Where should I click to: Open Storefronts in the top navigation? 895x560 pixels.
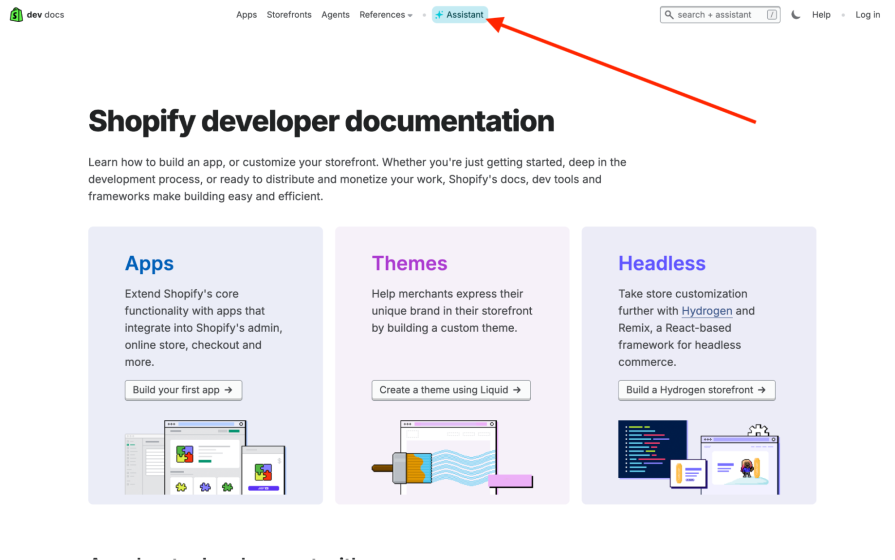tap(289, 15)
